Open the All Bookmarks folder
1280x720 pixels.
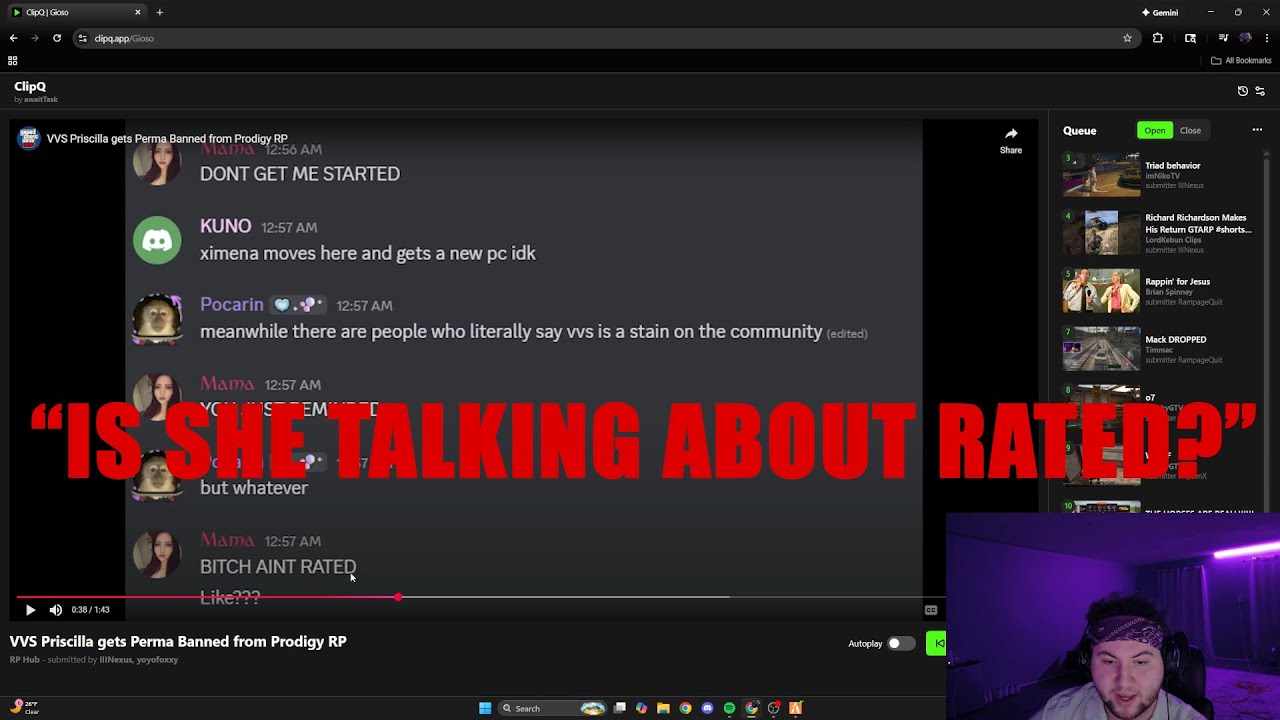[x=1241, y=60]
